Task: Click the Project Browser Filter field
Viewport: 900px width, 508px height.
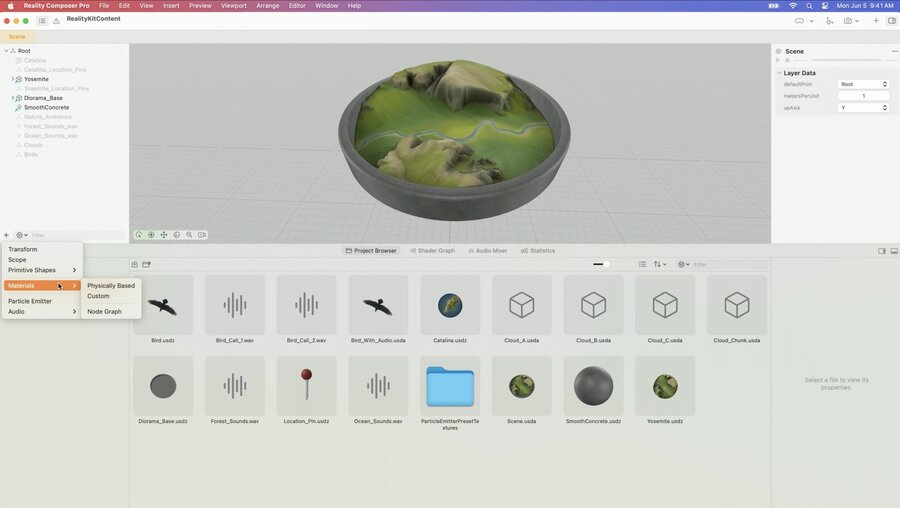Action: point(731,264)
